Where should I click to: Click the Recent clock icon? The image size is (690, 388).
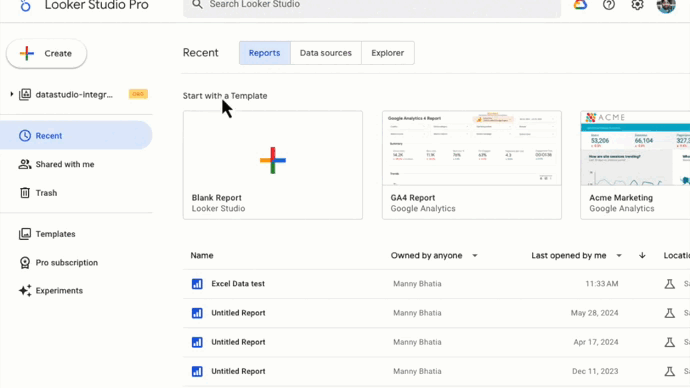point(25,135)
